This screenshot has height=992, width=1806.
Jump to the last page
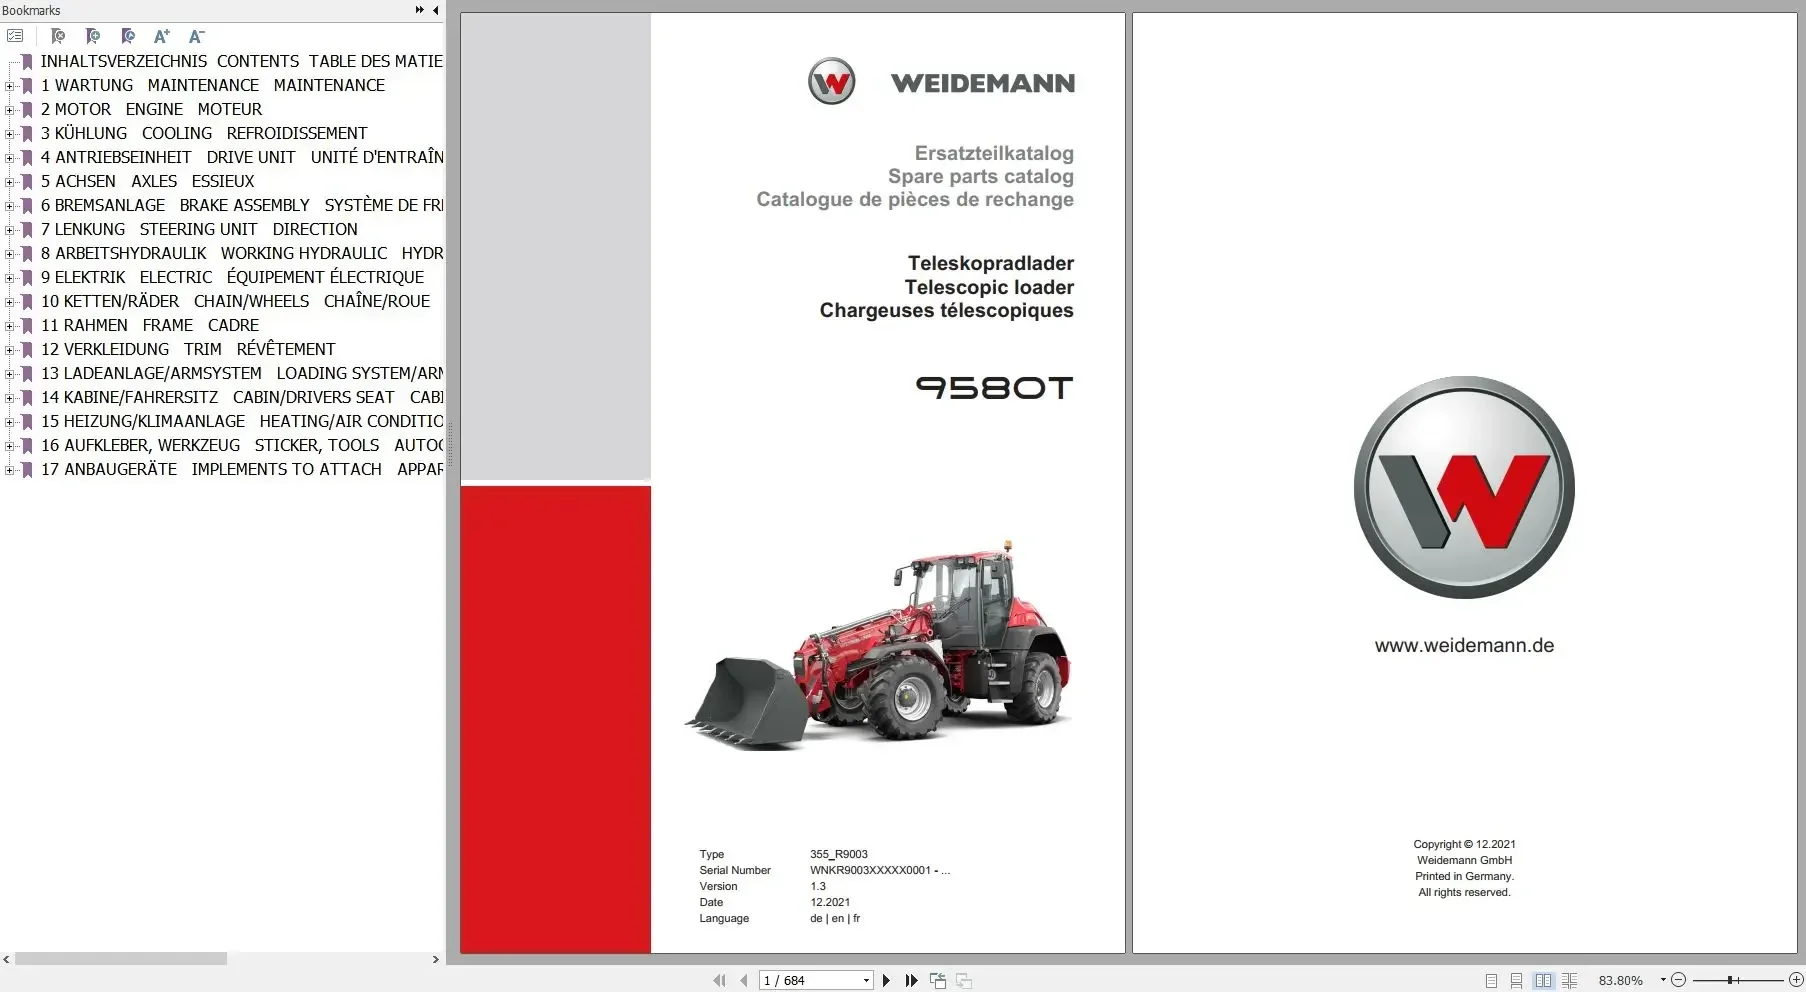911,981
